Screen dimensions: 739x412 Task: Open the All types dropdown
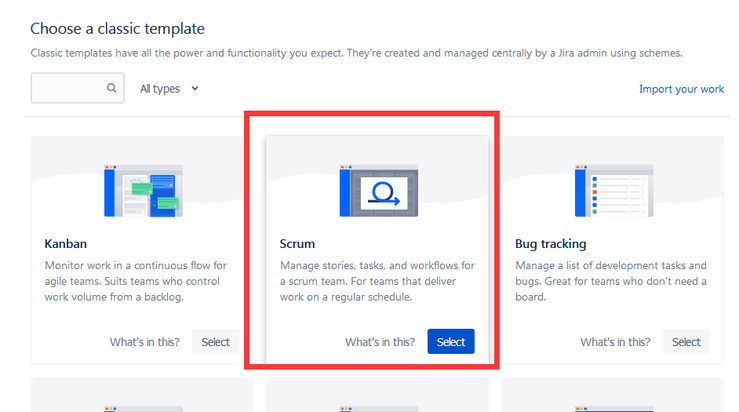tap(169, 89)
